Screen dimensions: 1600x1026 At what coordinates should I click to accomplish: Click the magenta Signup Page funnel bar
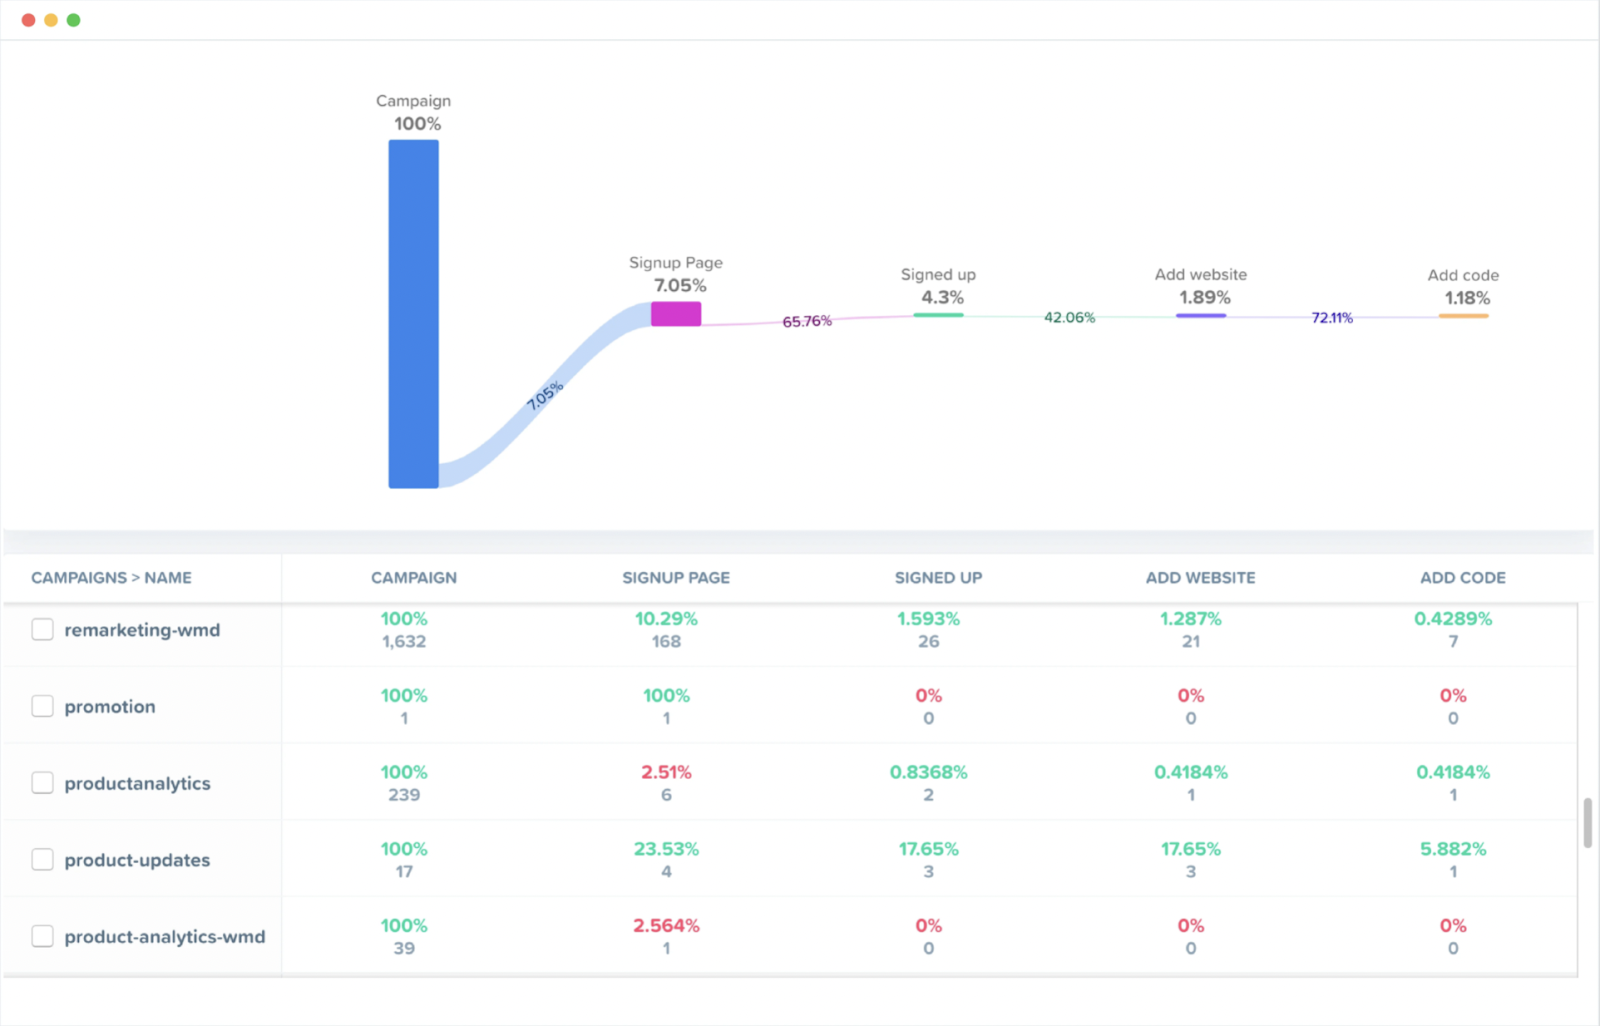(676, 314)
